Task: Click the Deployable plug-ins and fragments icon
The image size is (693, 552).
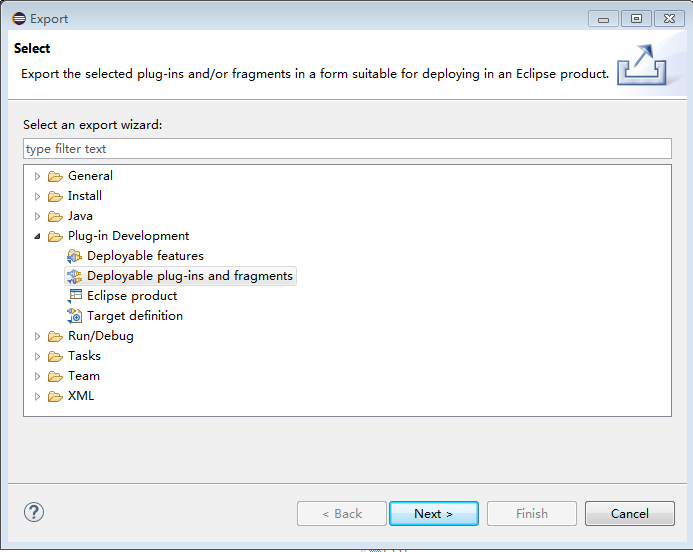Action: pos(74,276)
